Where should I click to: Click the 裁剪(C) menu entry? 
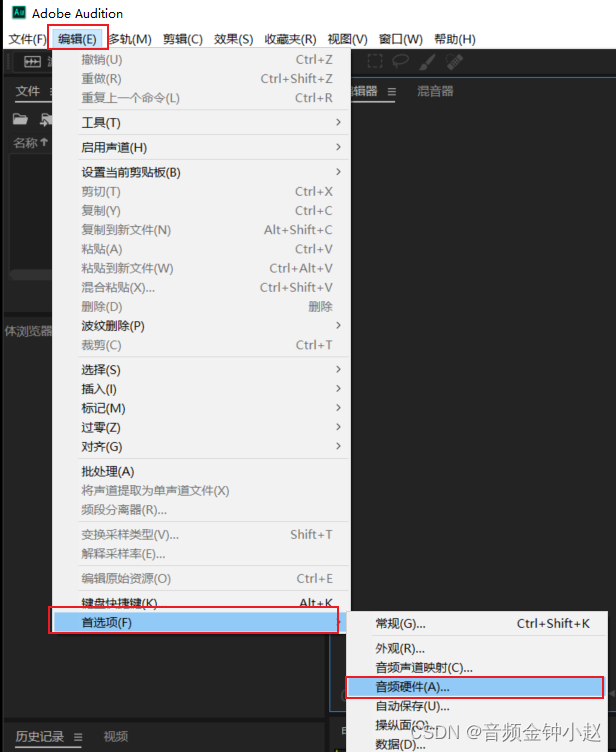pyautogui.click(x=201, y=345)
